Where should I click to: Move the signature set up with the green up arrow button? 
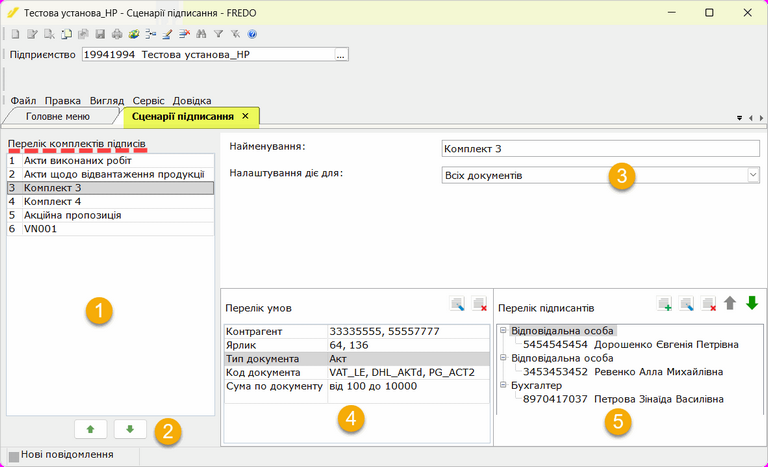91,429
